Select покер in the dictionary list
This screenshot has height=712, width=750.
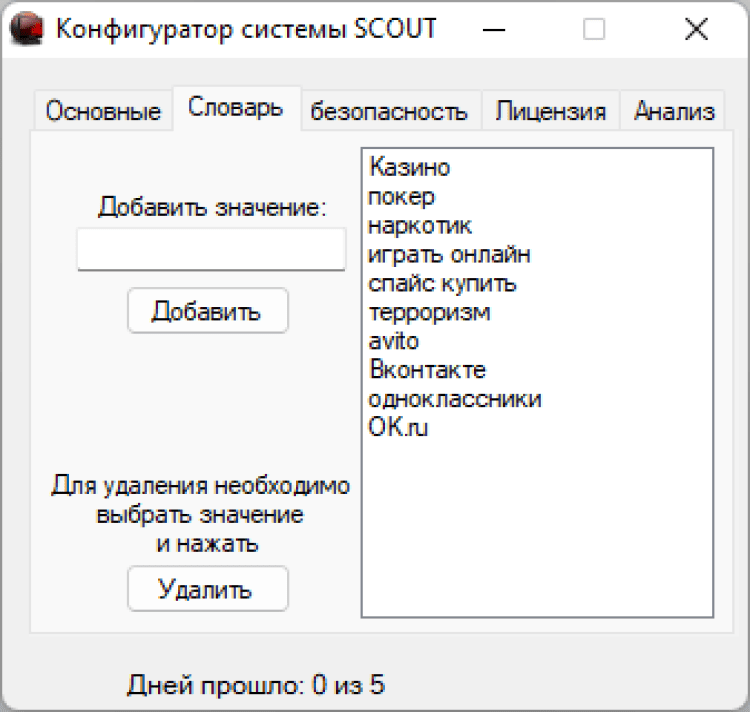(x=401, y=196)
